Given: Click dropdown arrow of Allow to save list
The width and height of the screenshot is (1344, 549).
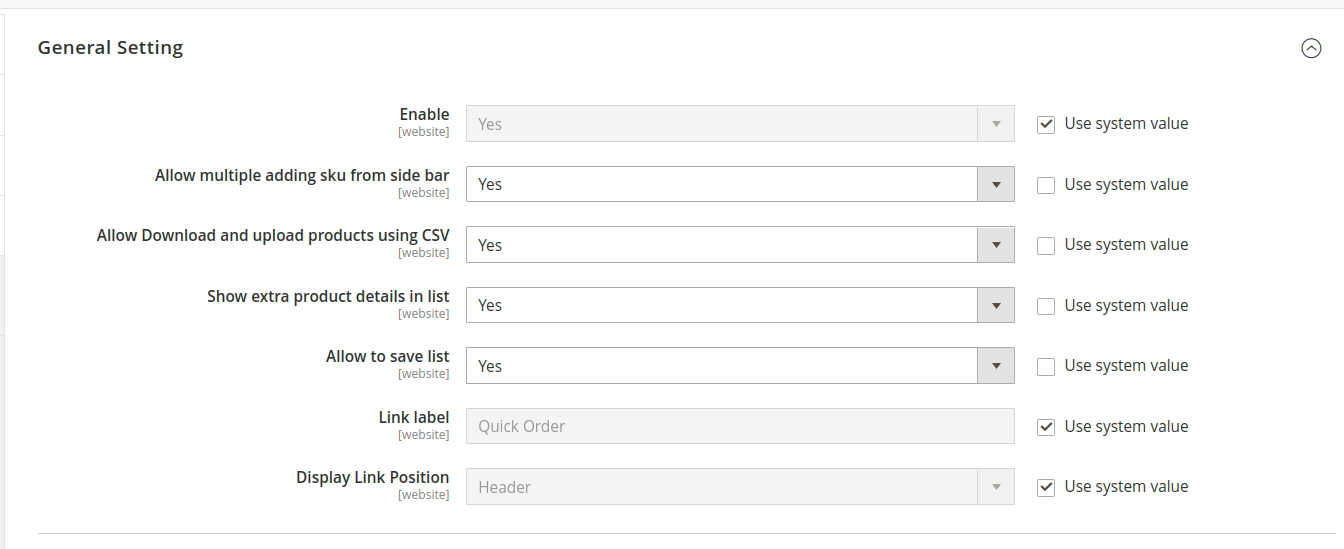Looking at the screenshot, I should [996, 366].
